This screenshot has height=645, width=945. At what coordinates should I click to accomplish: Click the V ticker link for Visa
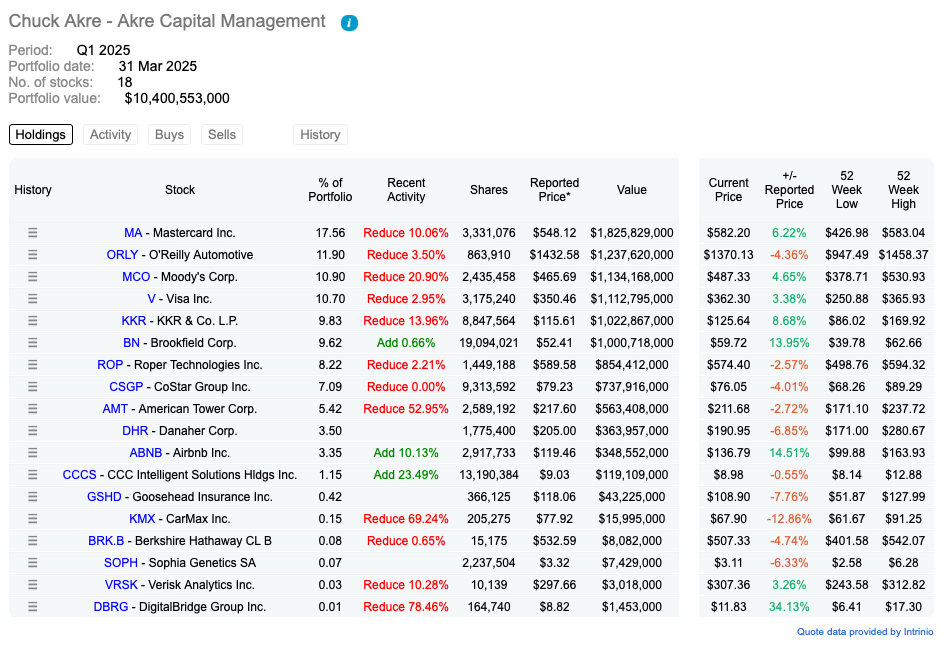(151, 299)
